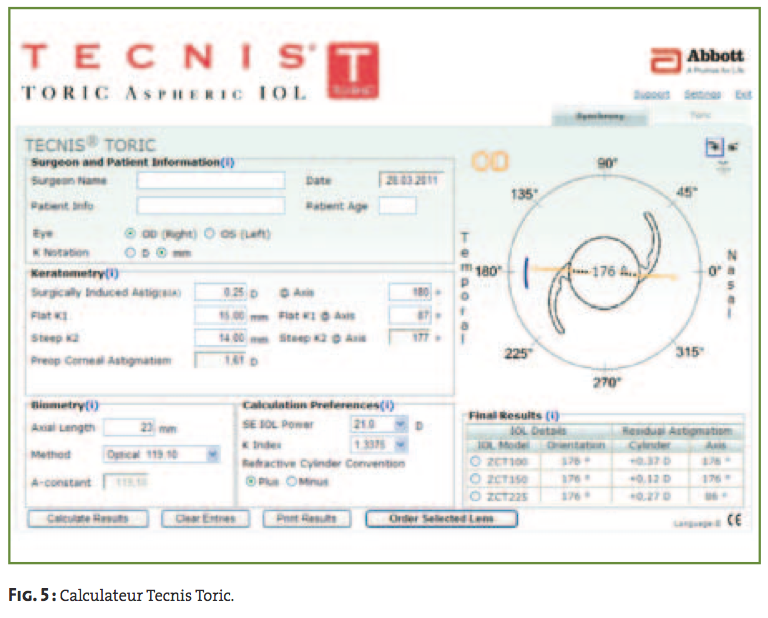Screen dimensions: 768x618
Task: Click info icon for Surgeon and Patient Information
Action: click(x=227, y=162)
